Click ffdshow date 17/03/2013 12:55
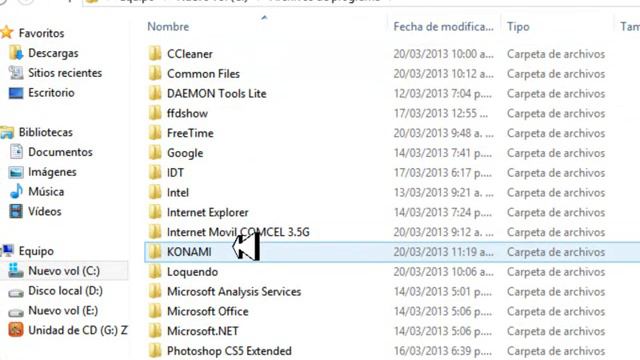640x360 pixels. click(440, 113)
